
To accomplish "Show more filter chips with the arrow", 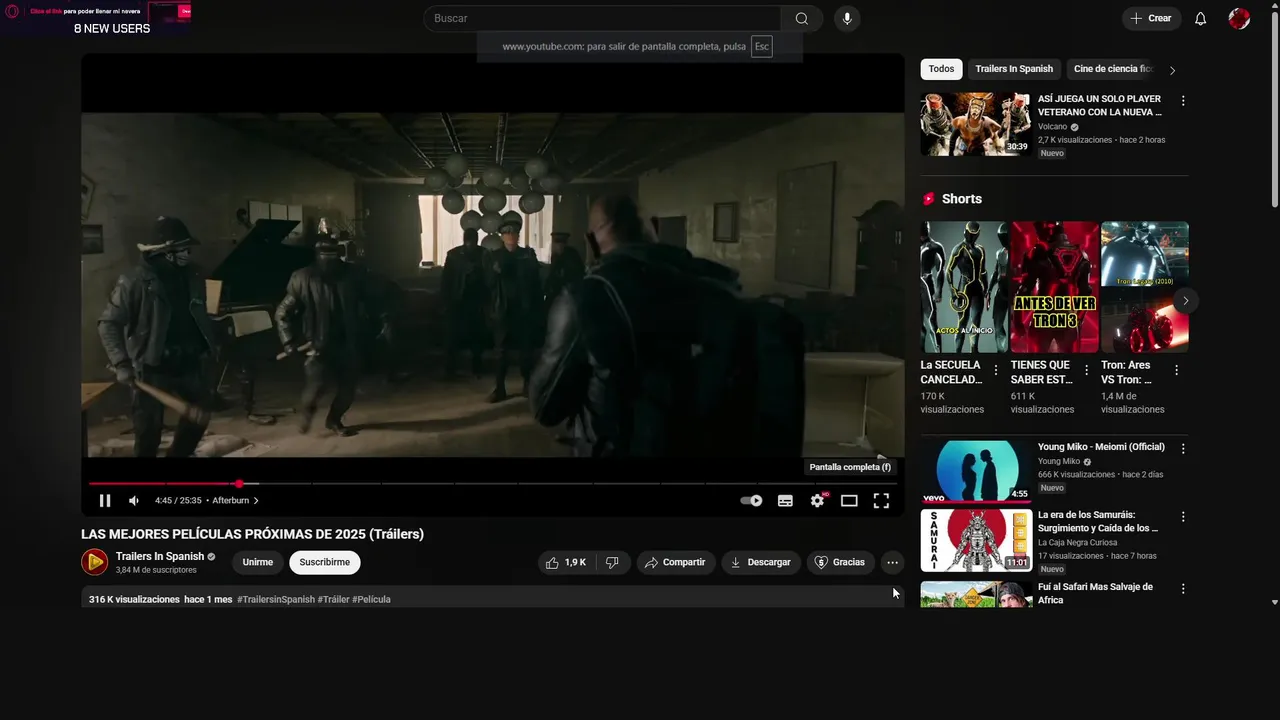I will pos(1173,70).
